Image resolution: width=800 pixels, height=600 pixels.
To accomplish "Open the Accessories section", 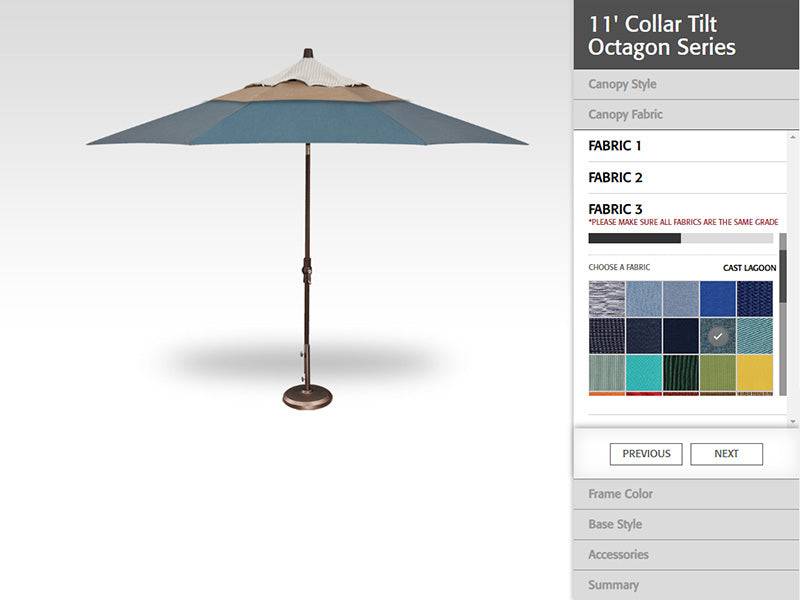I will pyautogui.click(x=686, y=555).
